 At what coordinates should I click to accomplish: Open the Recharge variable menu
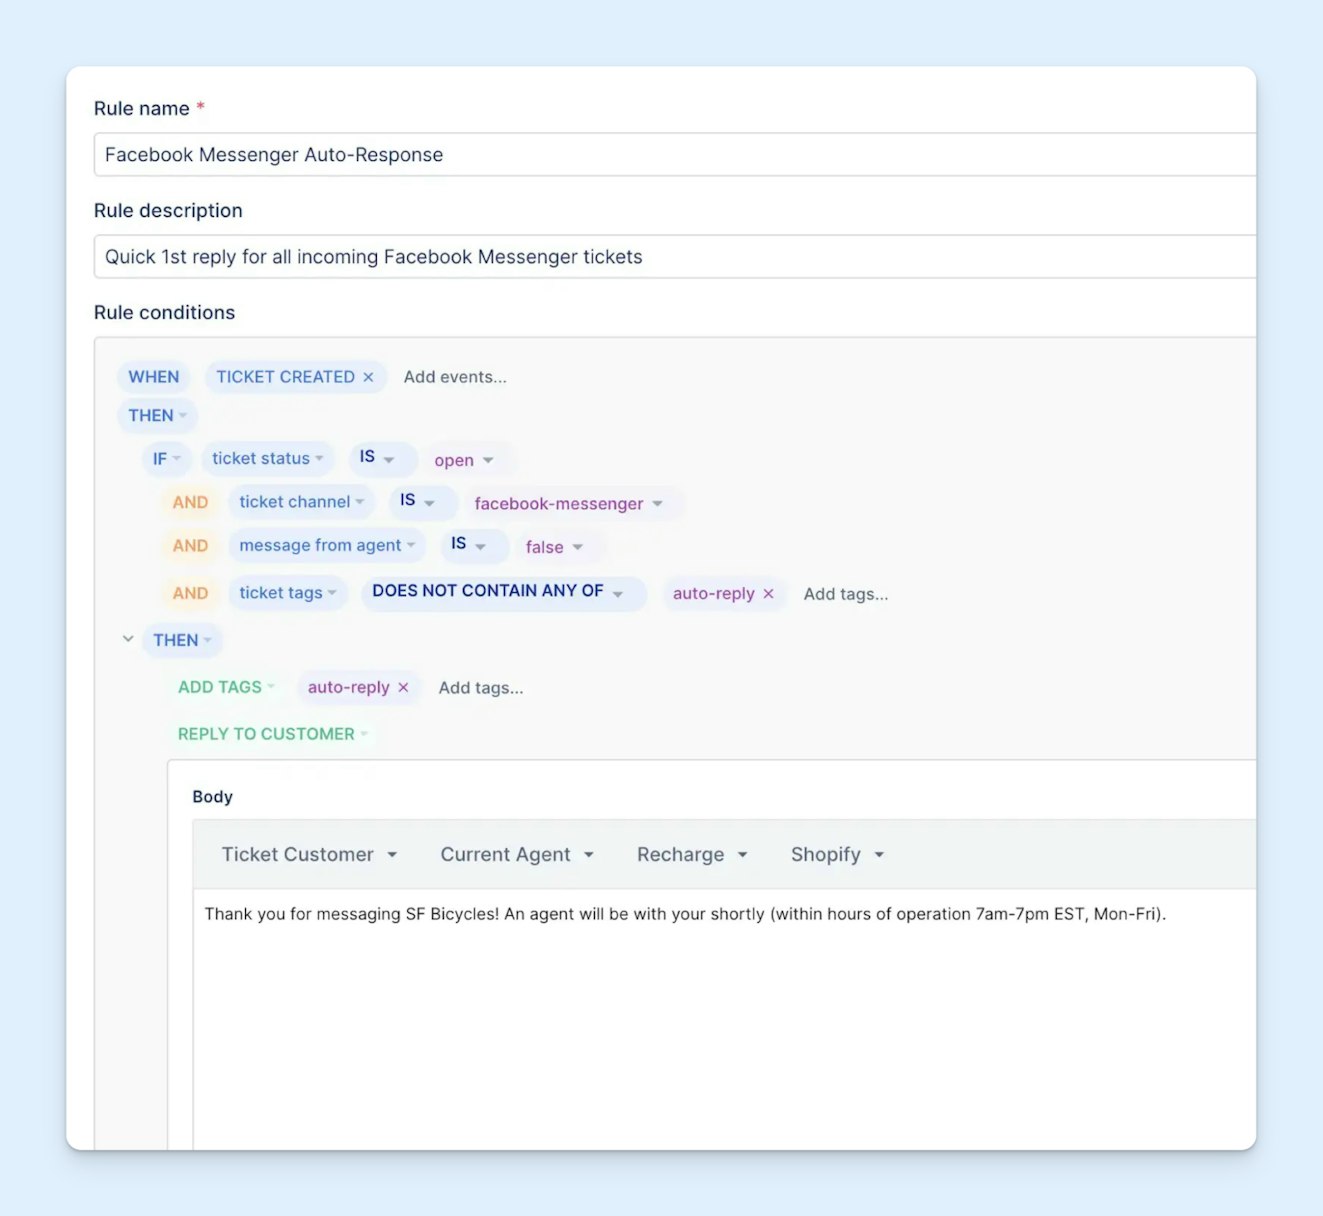[691, 854]
